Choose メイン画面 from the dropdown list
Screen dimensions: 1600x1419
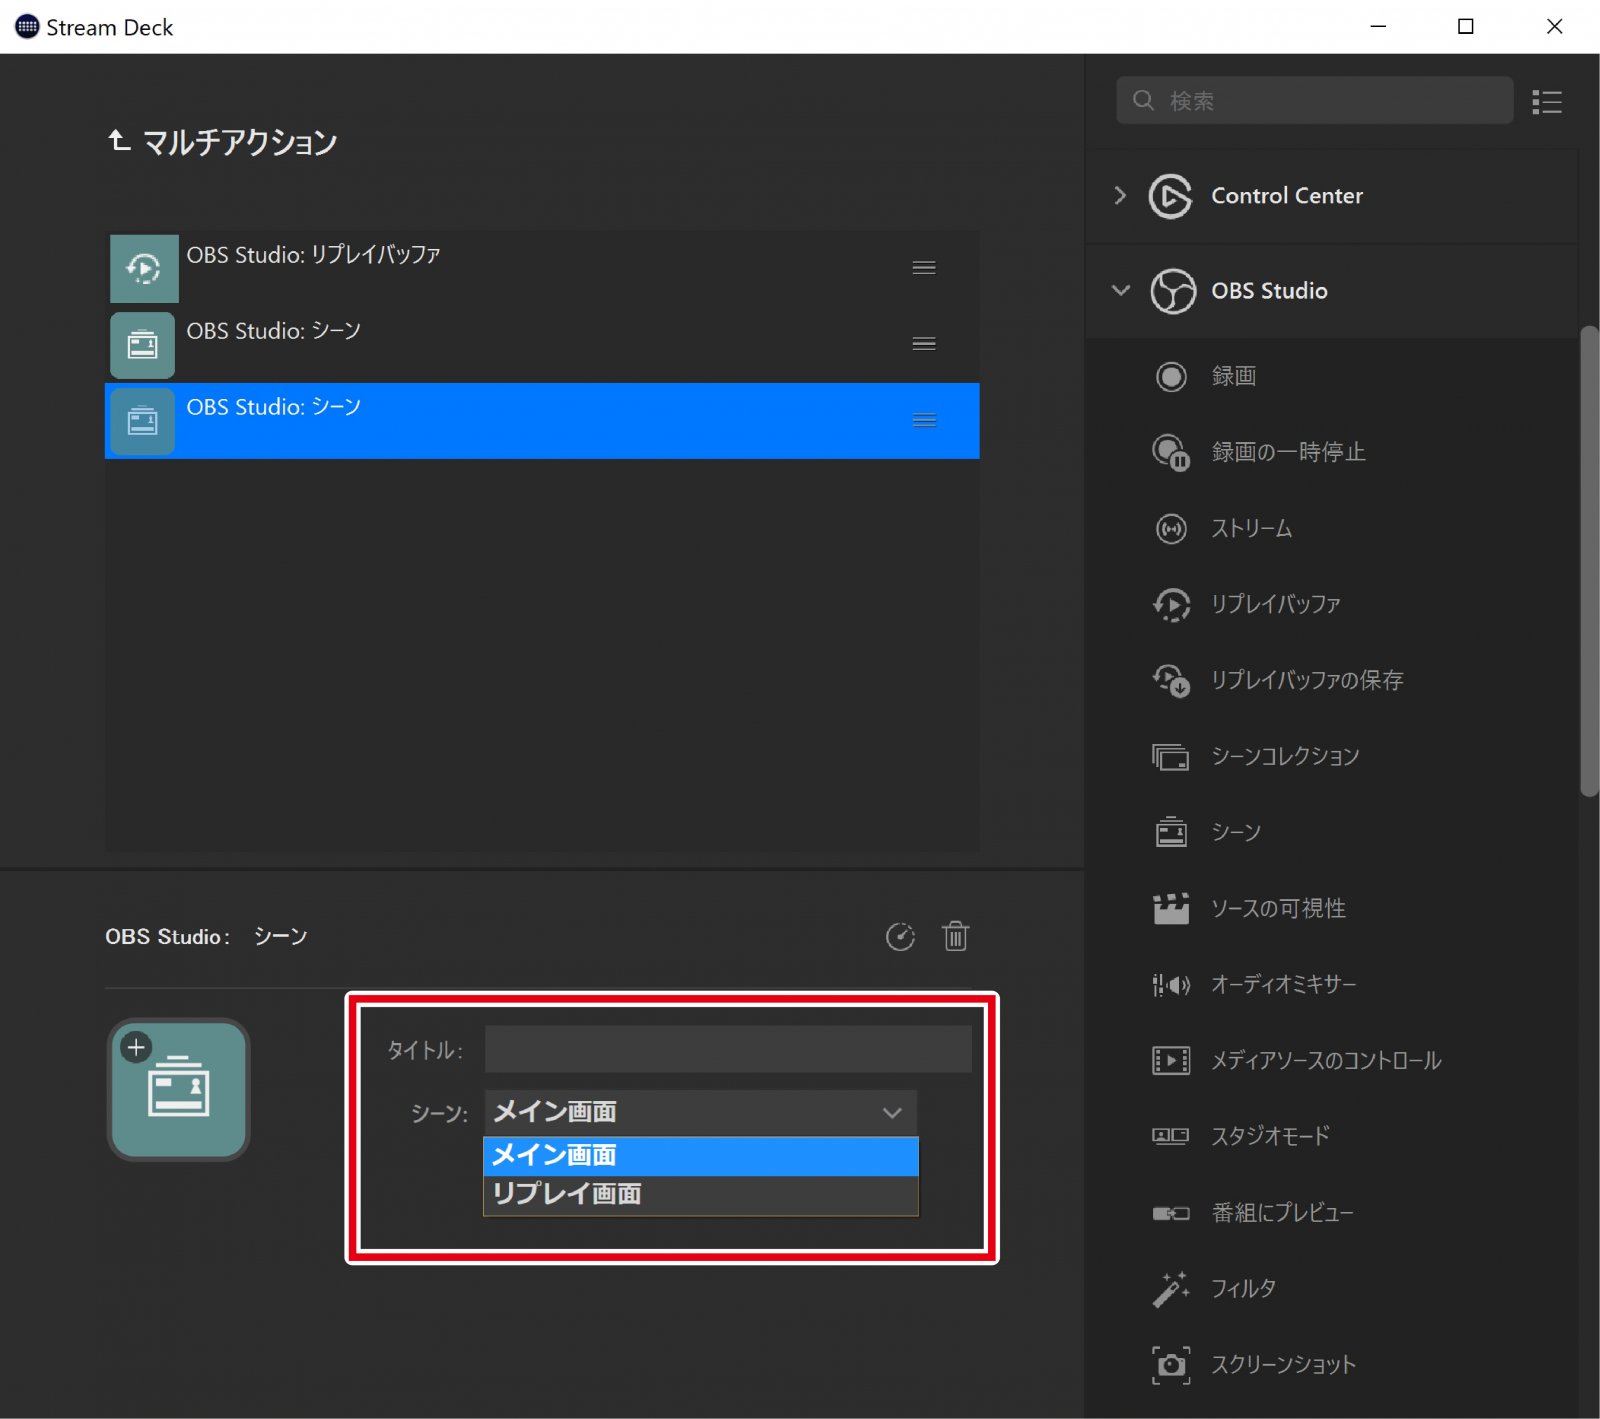pos(701,1156)
